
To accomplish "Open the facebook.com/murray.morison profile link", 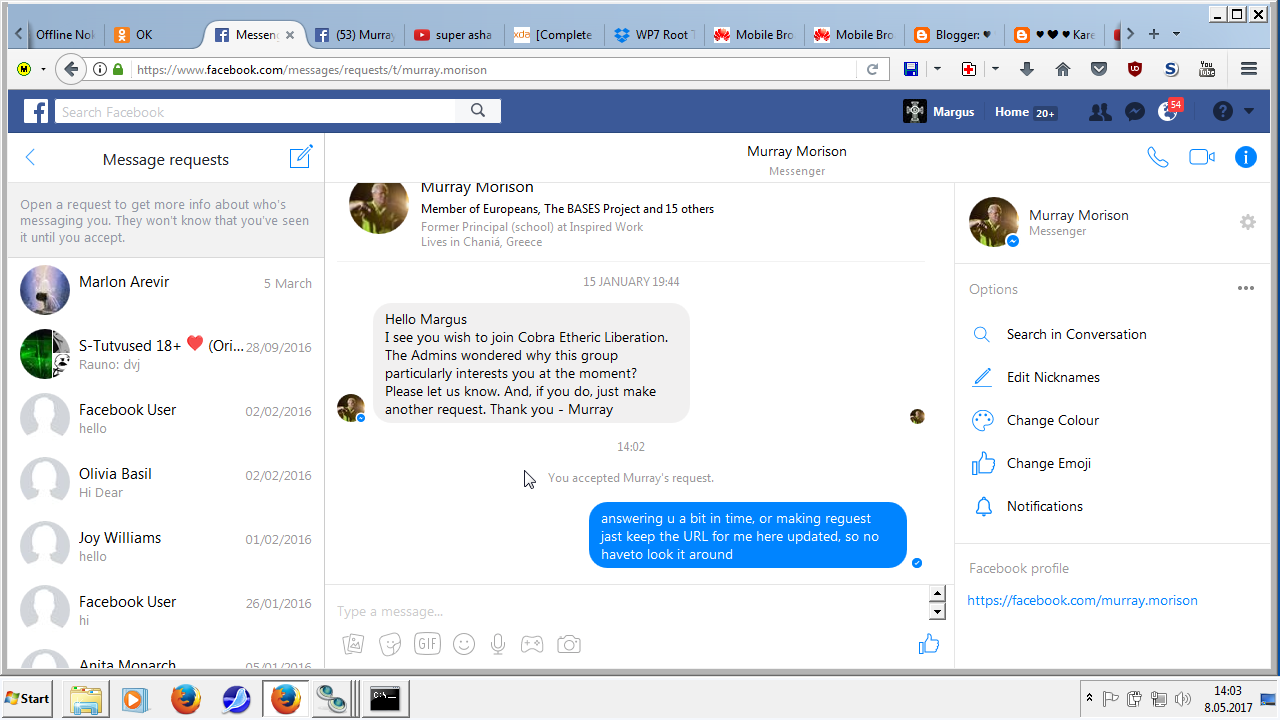I will (1082, 600).
